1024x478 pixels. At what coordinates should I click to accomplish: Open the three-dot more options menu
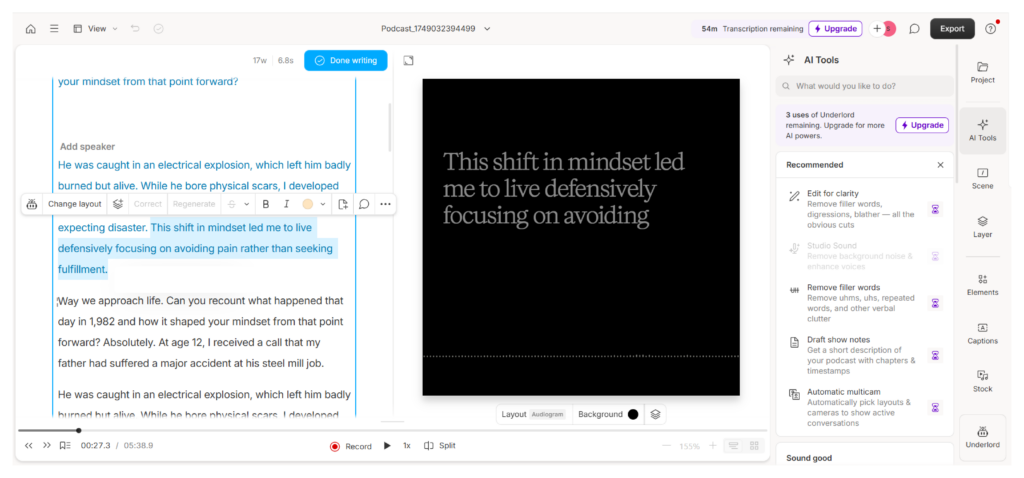[x=385, y=204]
